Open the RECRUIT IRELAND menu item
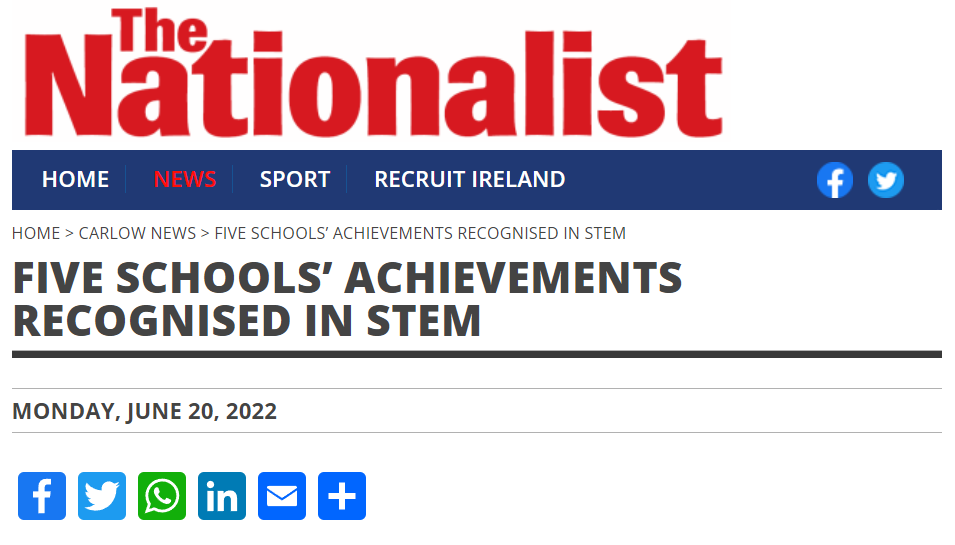This screenshot has width=955, height=545. tap(469, 180)
